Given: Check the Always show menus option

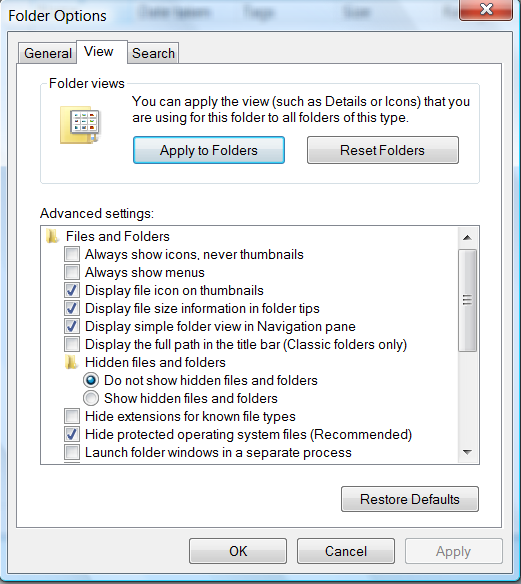Looking at the screenshot, I should pyautogui.click(x=72, y=272).
